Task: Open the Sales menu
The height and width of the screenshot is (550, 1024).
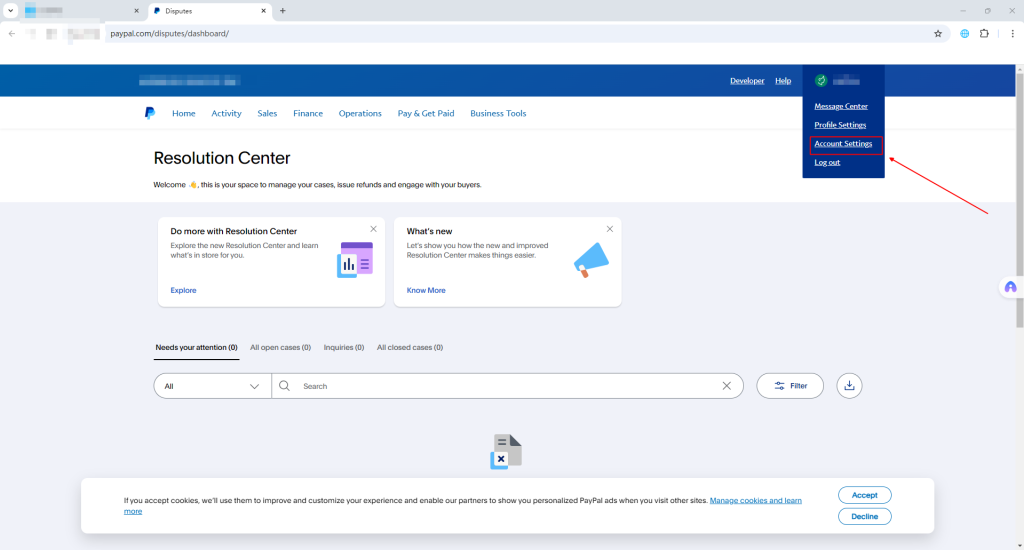Action: click(x=267, y=113)
